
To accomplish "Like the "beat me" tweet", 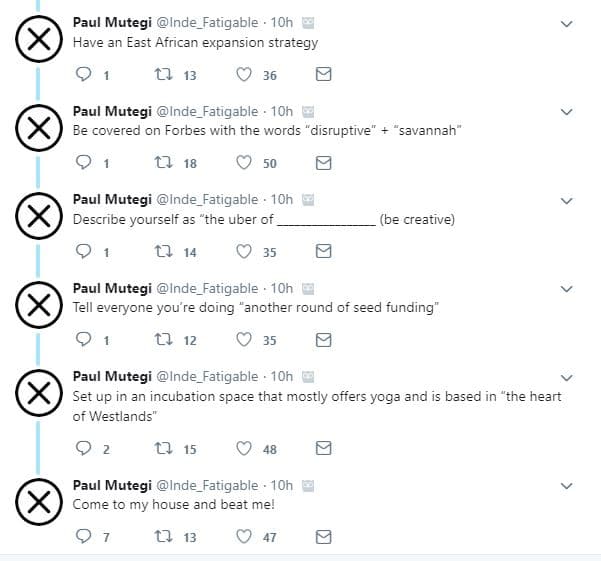I will [244, 537].
